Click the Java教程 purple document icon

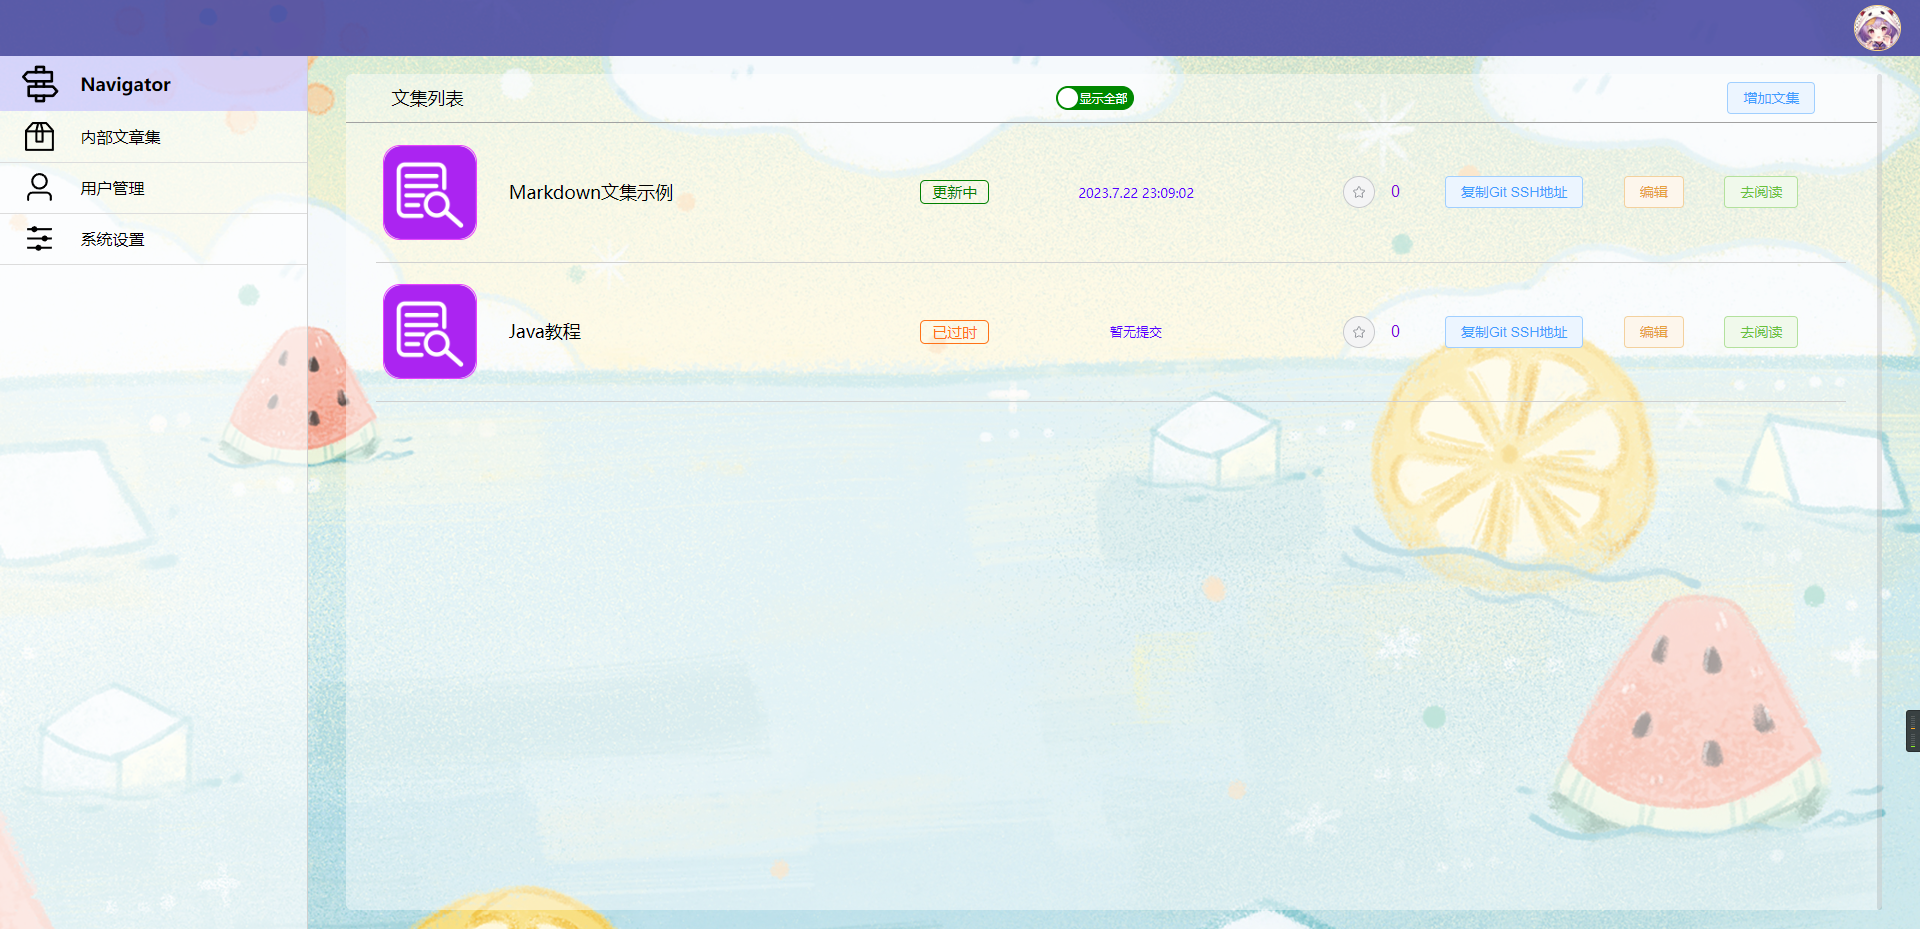click(430, 331)
